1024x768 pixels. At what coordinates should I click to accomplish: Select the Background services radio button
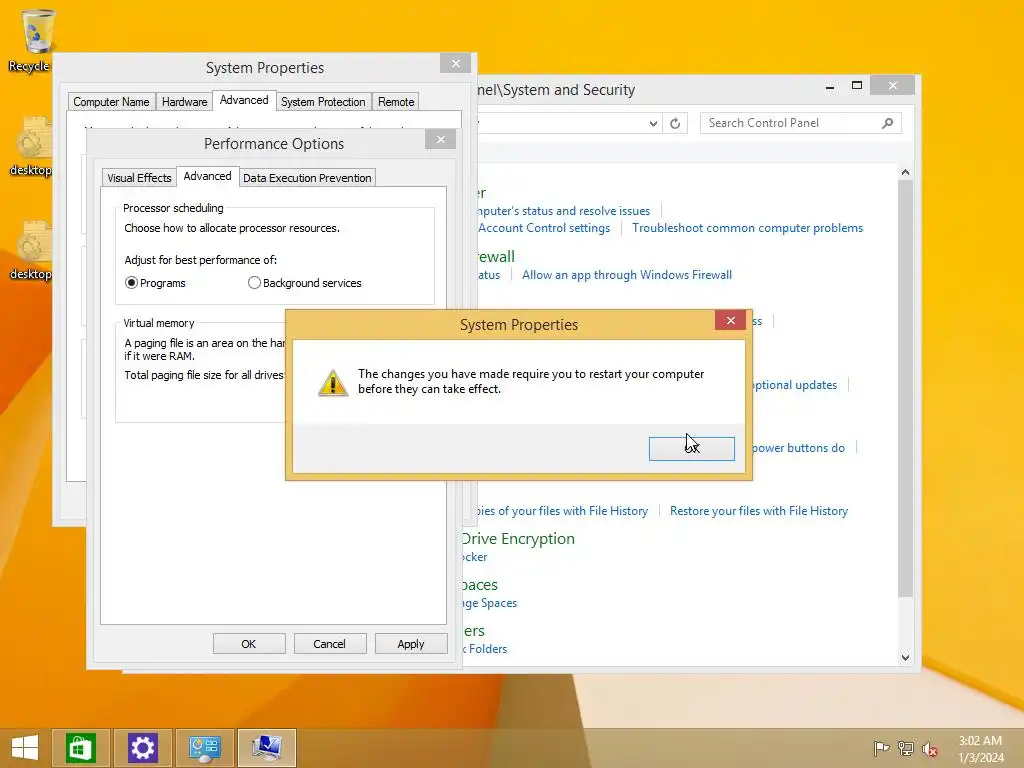[x=304, y=283]
